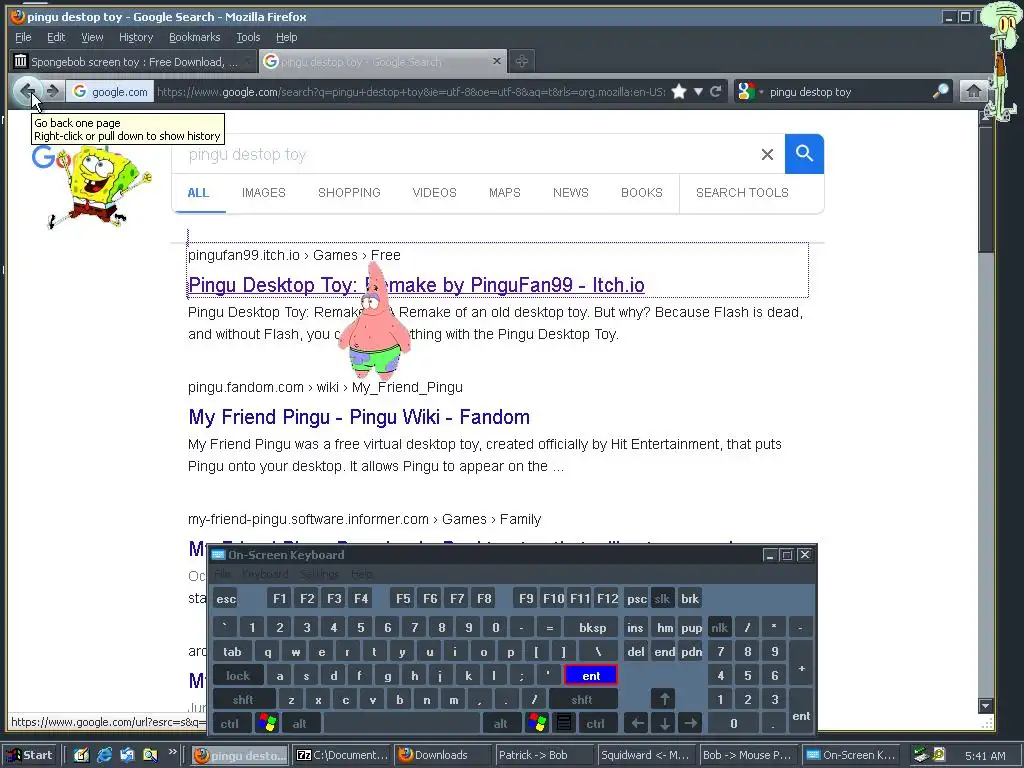Screen dimensions: 1024x768
Task: Close the pingu destop toy tab
Action: 496,61
